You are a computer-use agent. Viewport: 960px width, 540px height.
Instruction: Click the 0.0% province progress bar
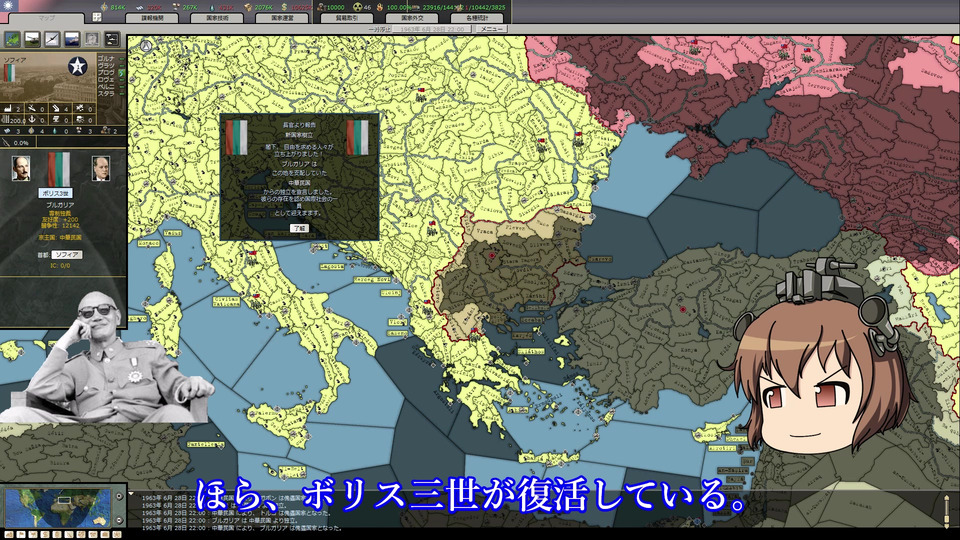pos(18,143)
